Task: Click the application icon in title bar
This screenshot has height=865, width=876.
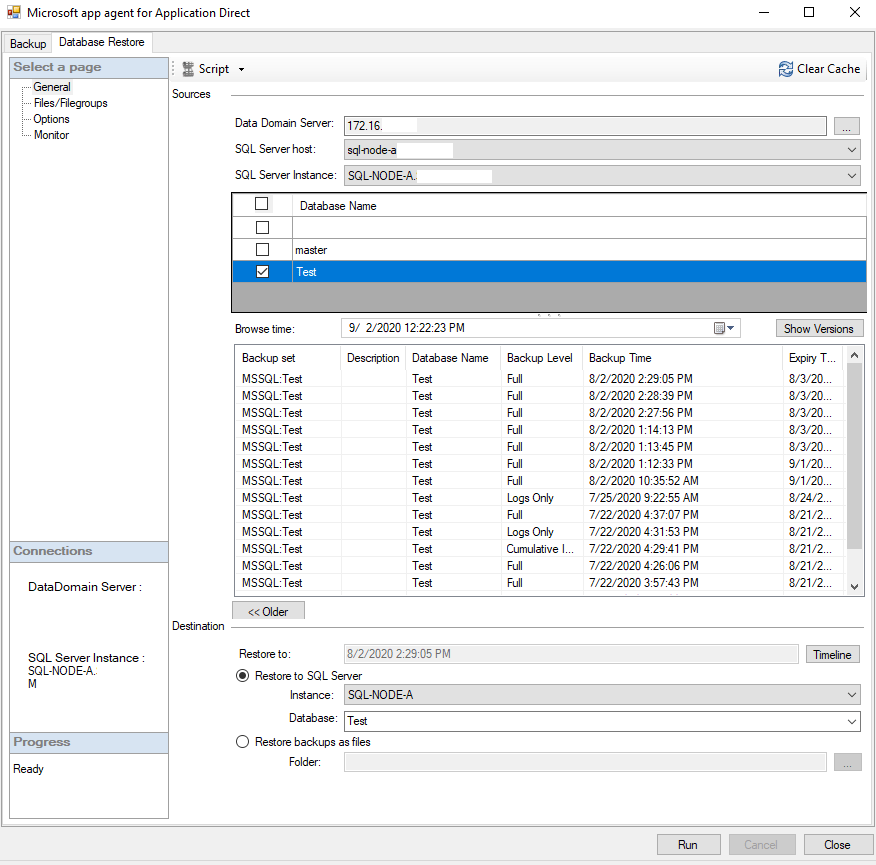Action: tap(14, 13)
